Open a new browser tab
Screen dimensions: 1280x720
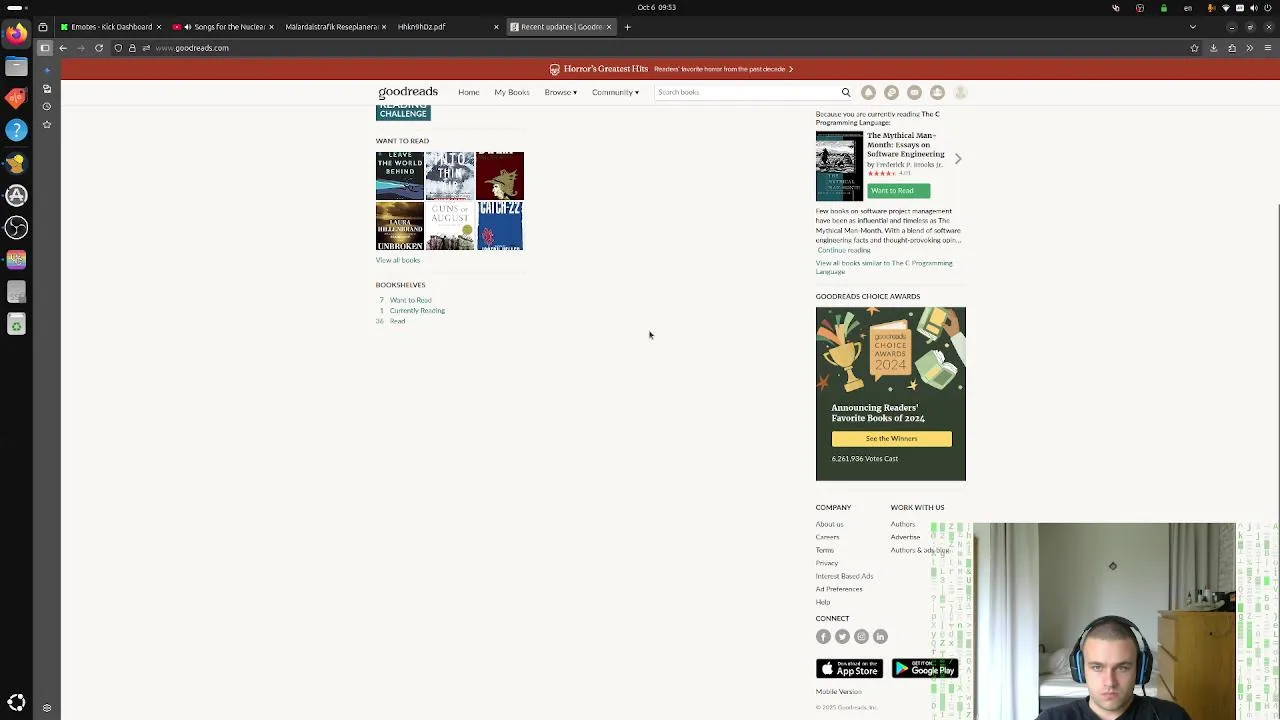[x=628, y=27]
